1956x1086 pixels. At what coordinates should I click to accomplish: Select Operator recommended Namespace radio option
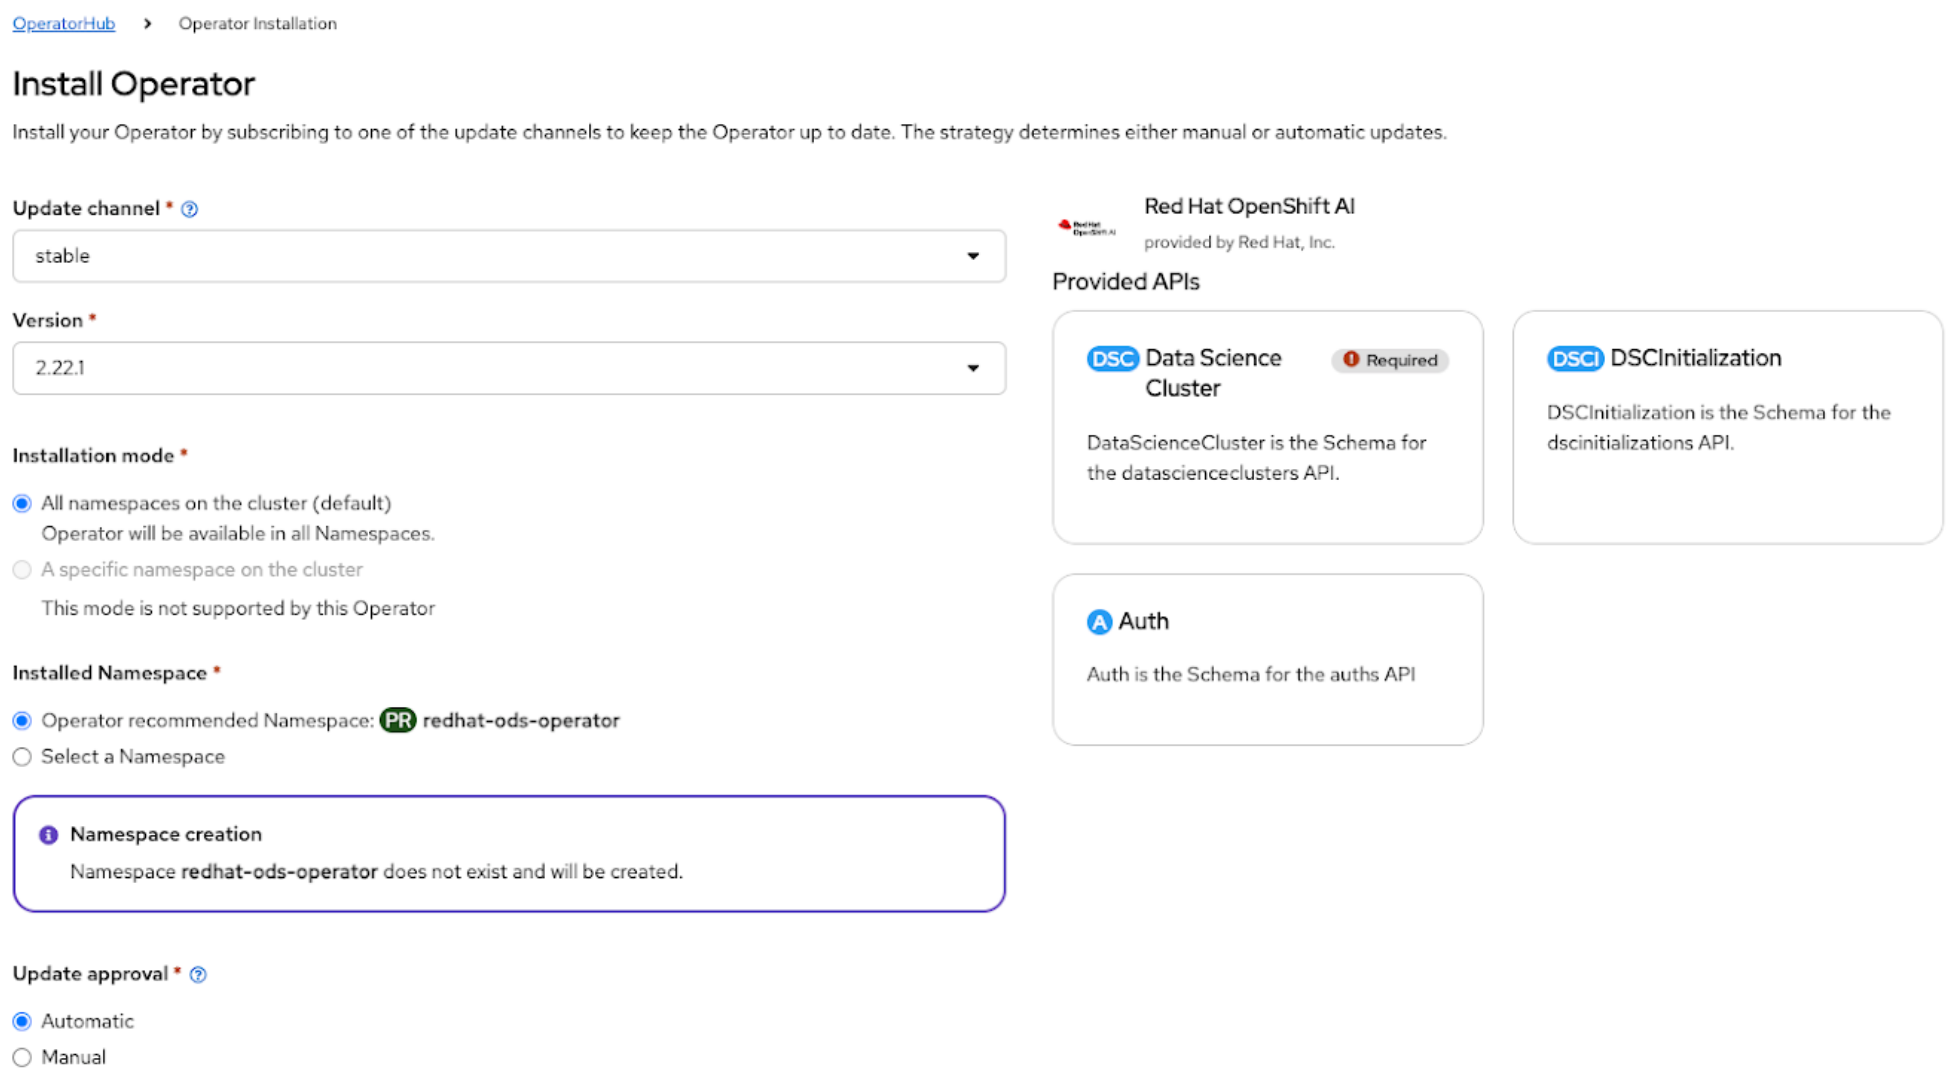[x=22, y=721]
